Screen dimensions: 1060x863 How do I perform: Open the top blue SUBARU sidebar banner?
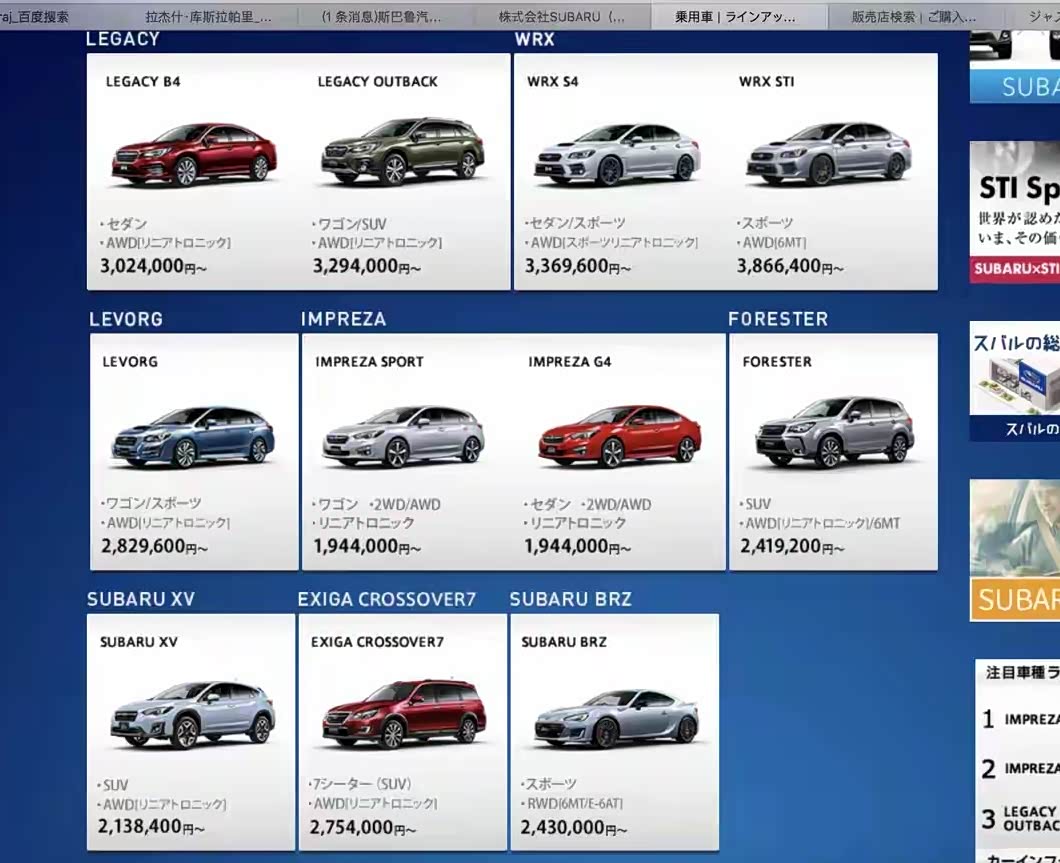pos(1015,68)
